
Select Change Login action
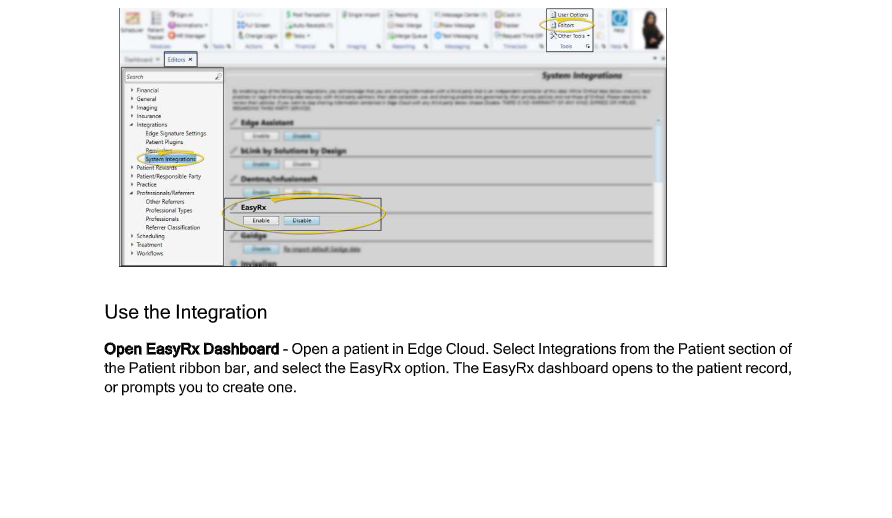tap(257, 35)
